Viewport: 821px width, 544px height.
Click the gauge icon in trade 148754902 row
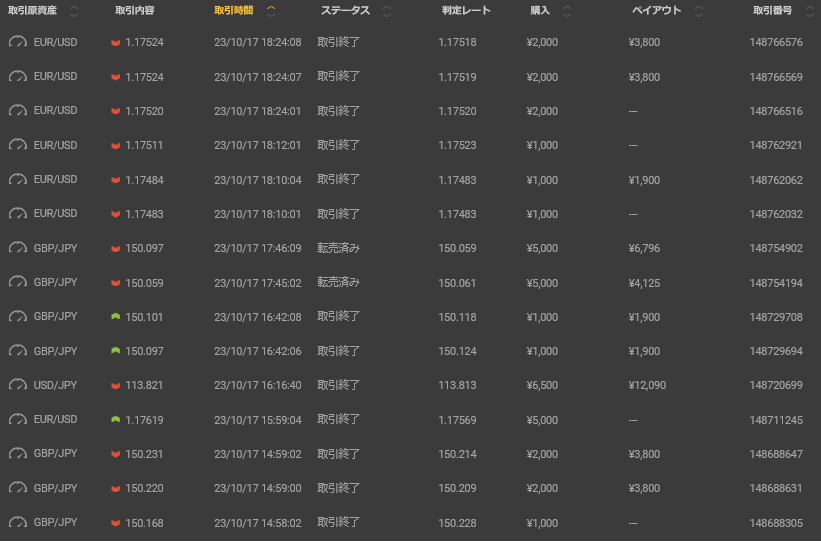click(x=17, y=248)
